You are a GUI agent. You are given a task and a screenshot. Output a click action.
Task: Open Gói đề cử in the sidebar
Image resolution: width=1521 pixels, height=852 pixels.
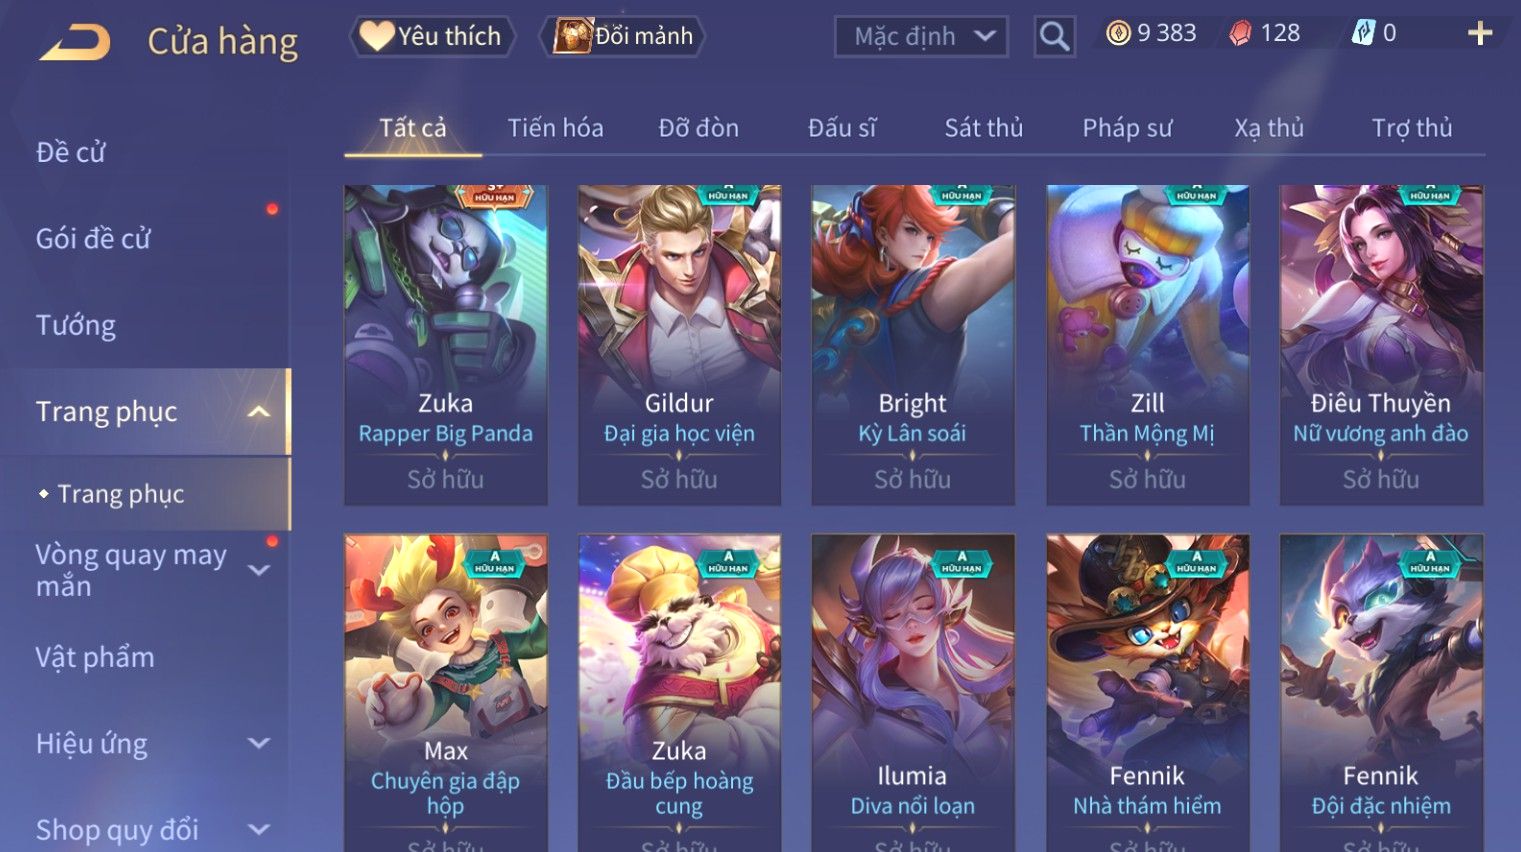point(93,239)
